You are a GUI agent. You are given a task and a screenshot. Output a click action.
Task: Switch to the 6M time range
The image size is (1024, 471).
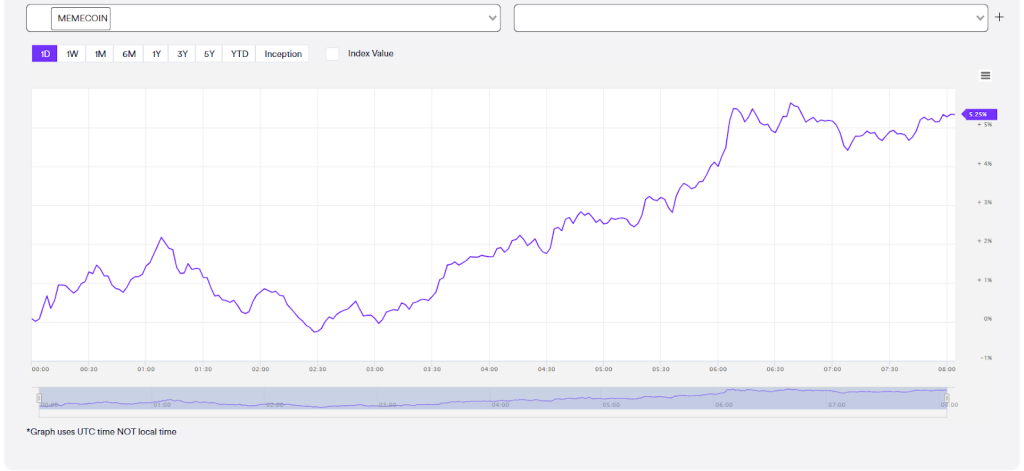[129, 54]
